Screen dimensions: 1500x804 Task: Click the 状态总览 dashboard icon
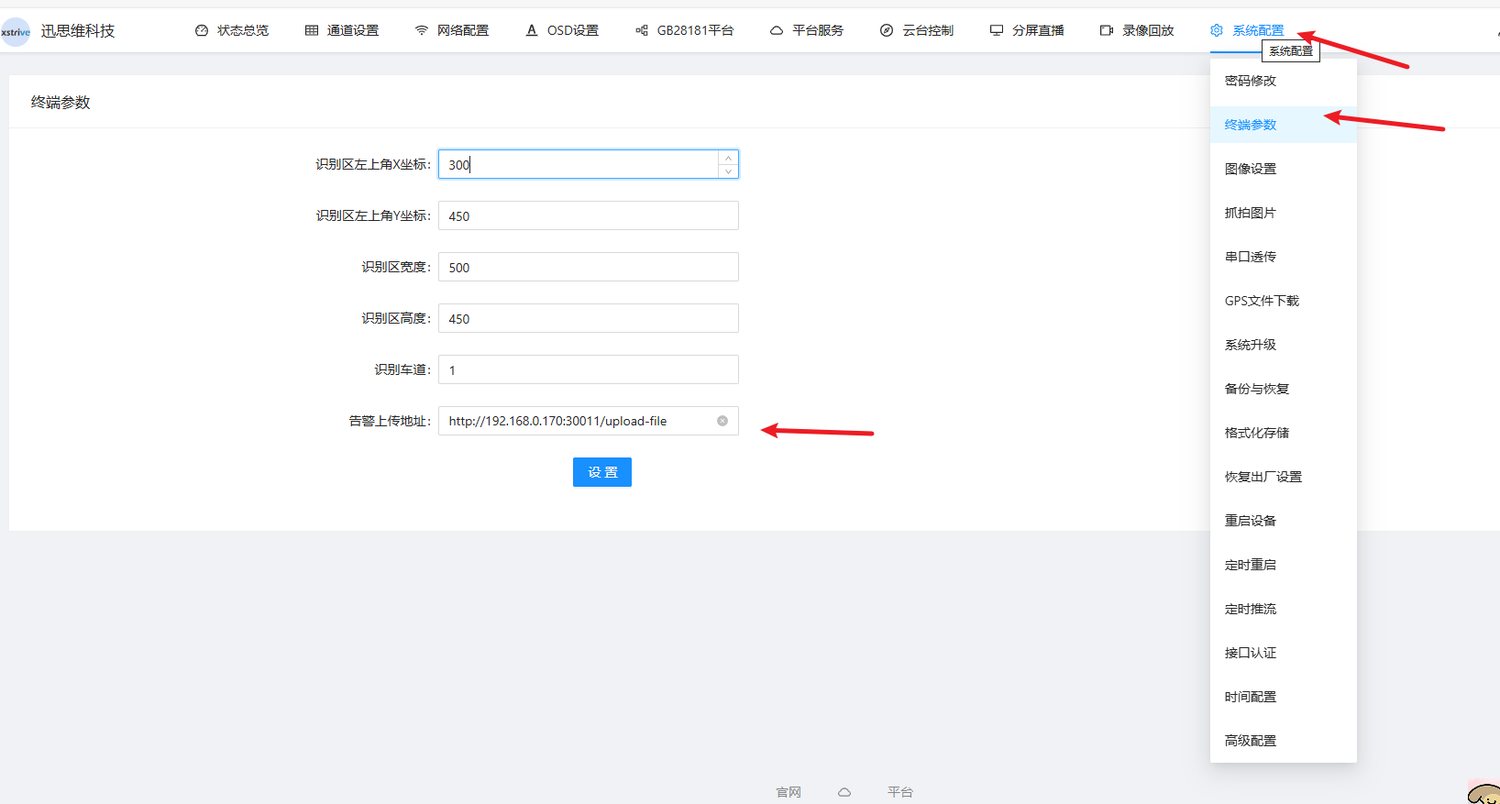pos(201,31)
